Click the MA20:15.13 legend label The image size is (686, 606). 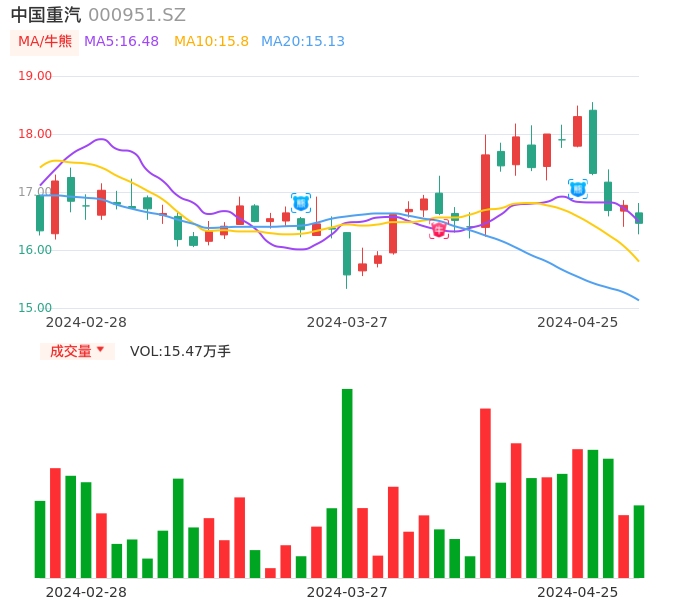tap(303, 42)
